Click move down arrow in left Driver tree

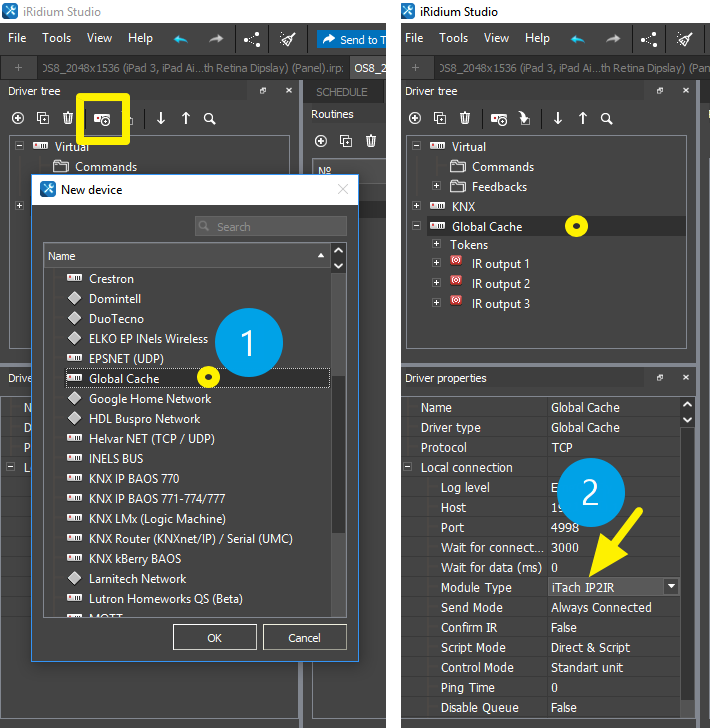pyautogui.click(x=161, y=118)
